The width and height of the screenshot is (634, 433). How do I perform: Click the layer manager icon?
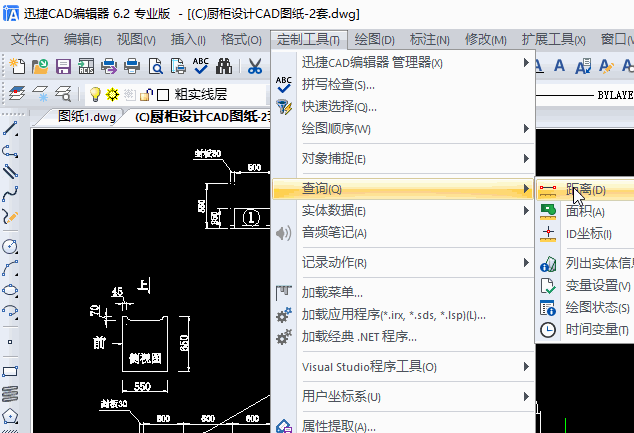coord(17,94)
